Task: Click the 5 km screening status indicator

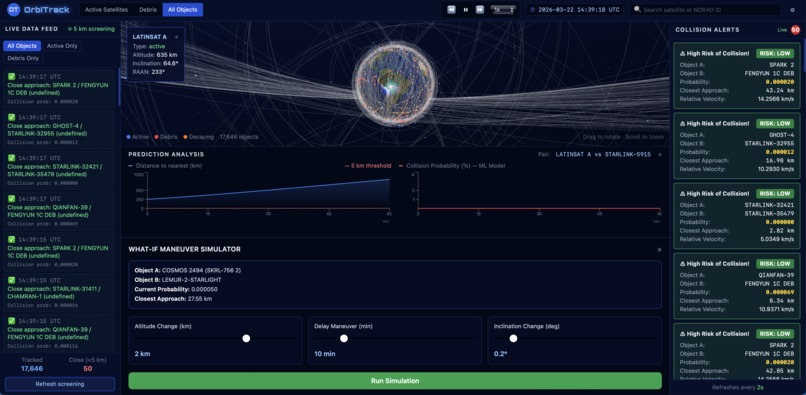Action: (x=91, y=29)
